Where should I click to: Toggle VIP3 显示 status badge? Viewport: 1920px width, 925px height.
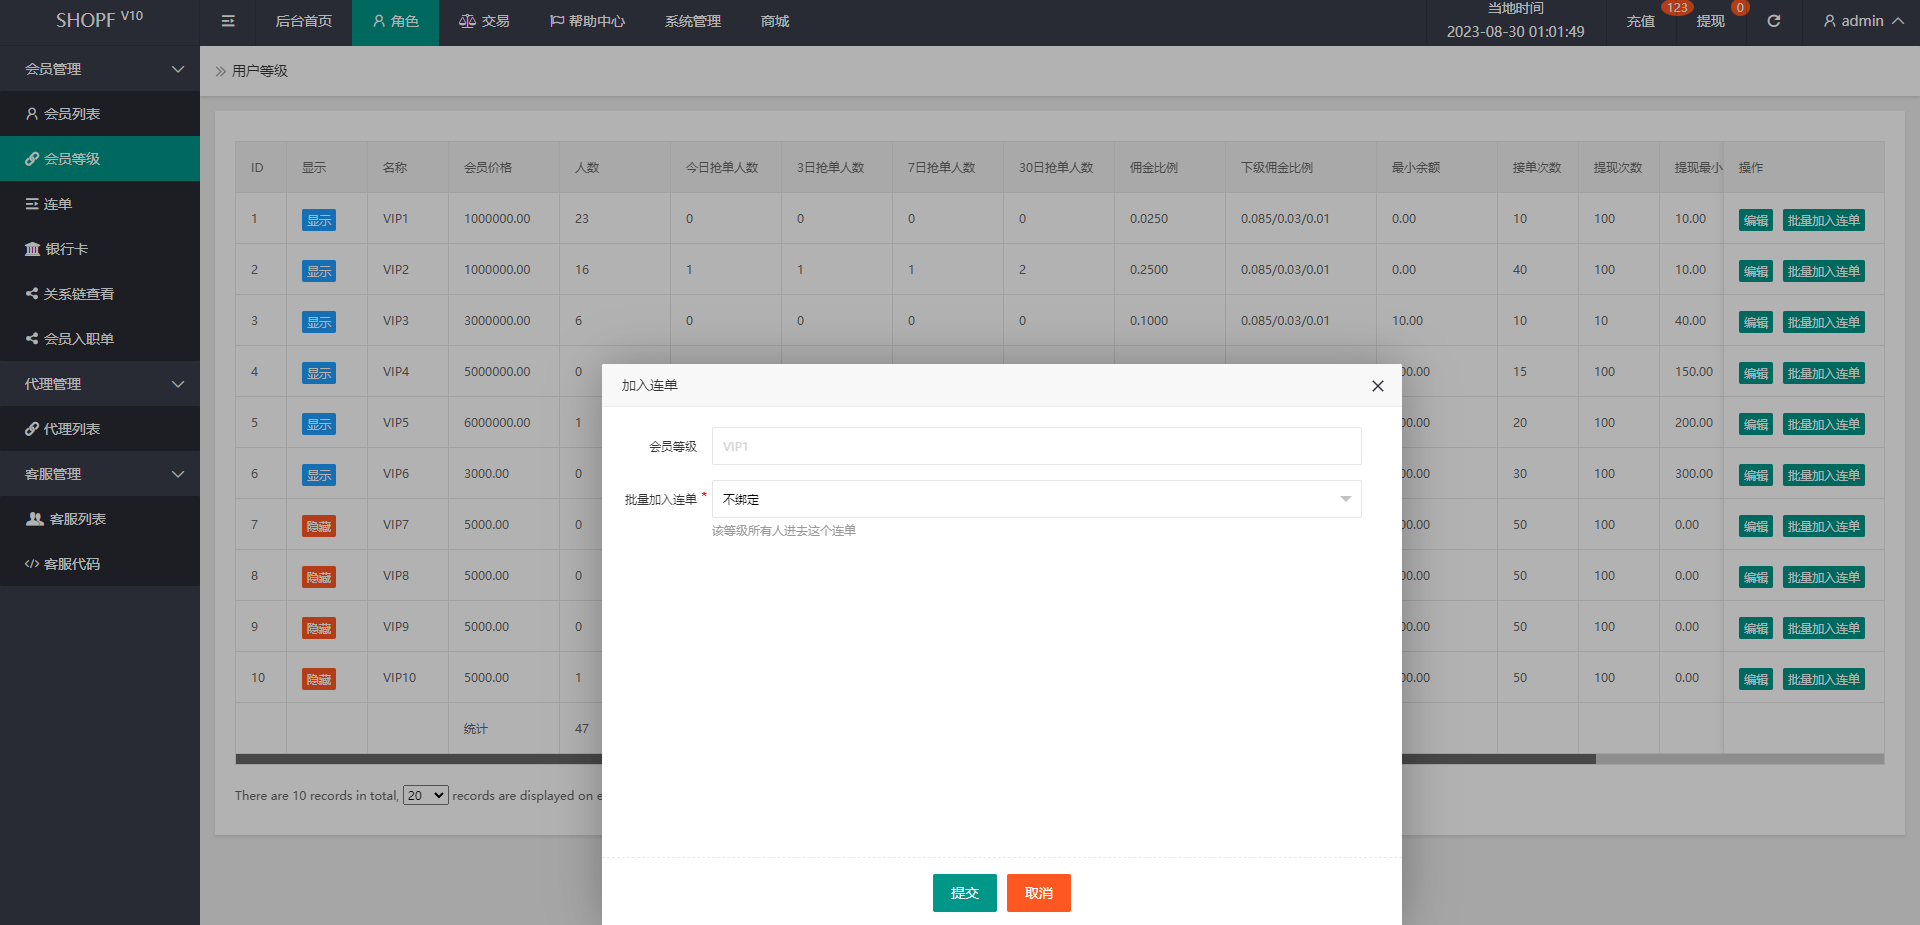click(319, 322)
